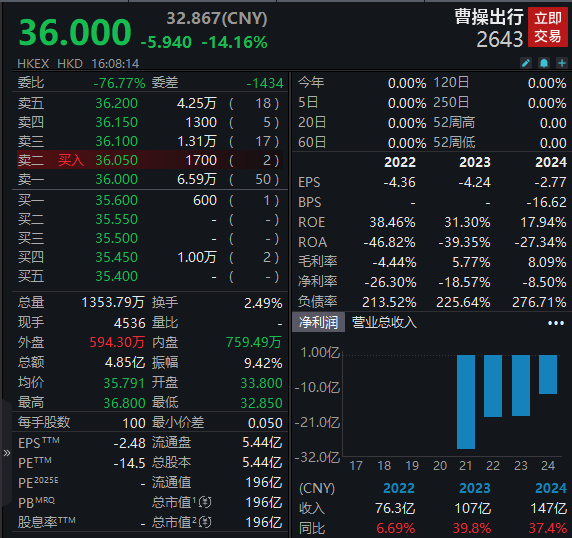Screen dimensions: 572x538
Task: Click 振幅 value 9.42%
Action: pyautogui.click(x=263, y=363)
